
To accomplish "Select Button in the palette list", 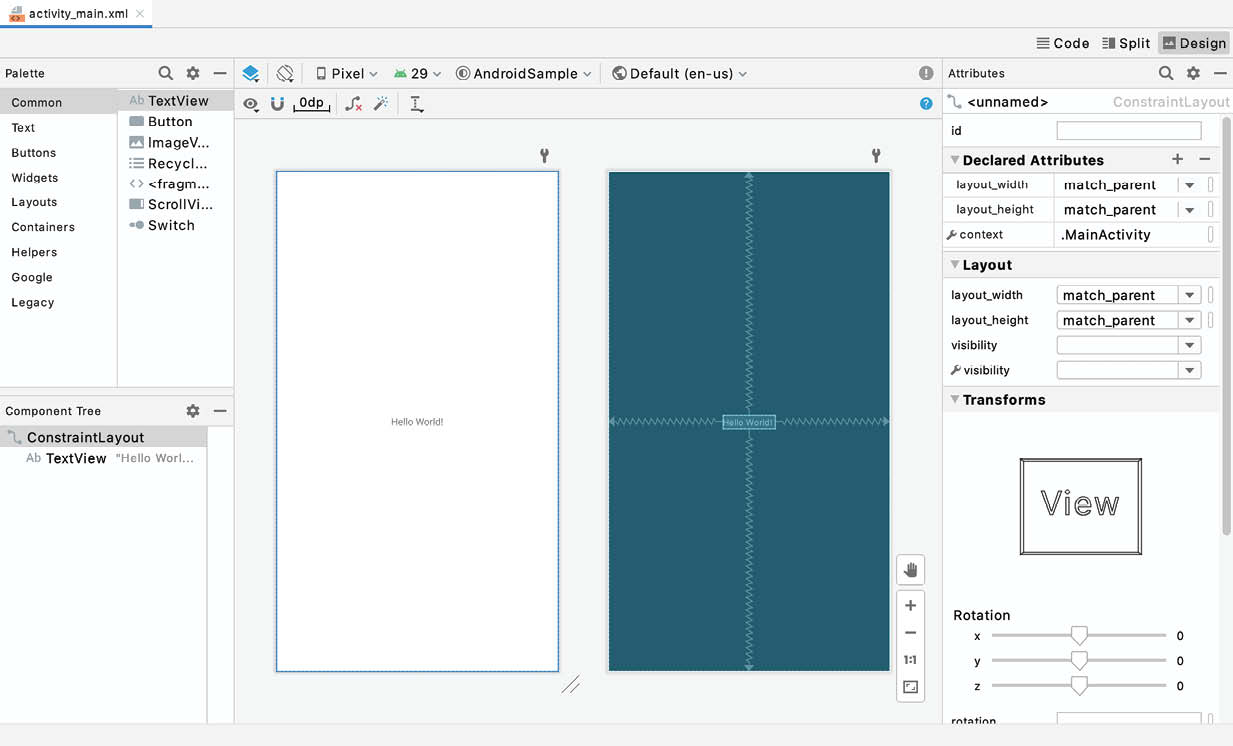I will (175, 121).
